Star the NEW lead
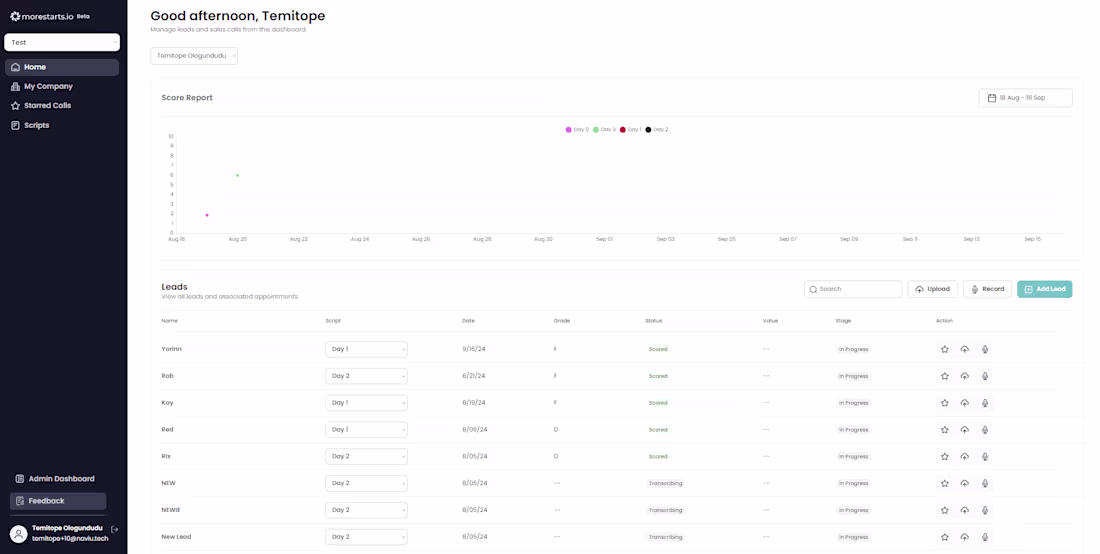Image resolution: width=1100 pixels, height=554 pixels. [944, 483]
